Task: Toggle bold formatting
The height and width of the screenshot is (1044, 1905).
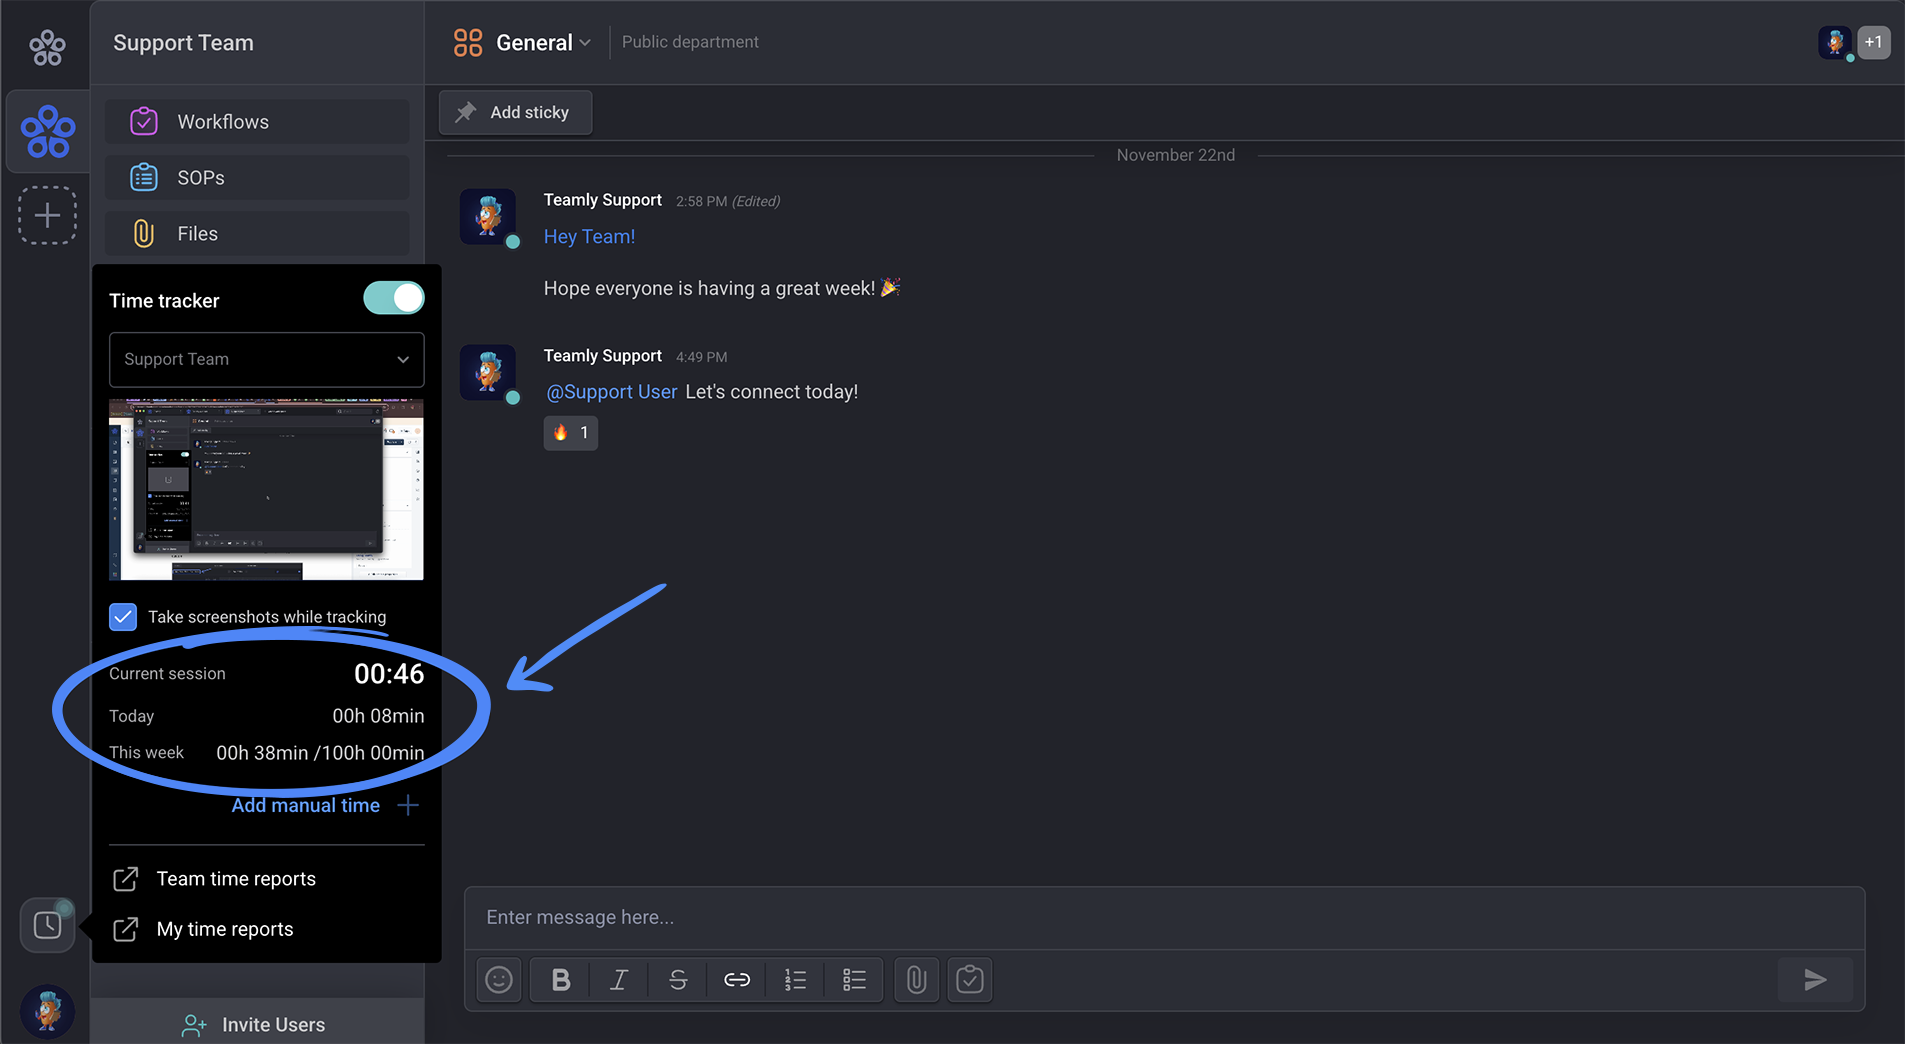Action: tap(561, 980)
